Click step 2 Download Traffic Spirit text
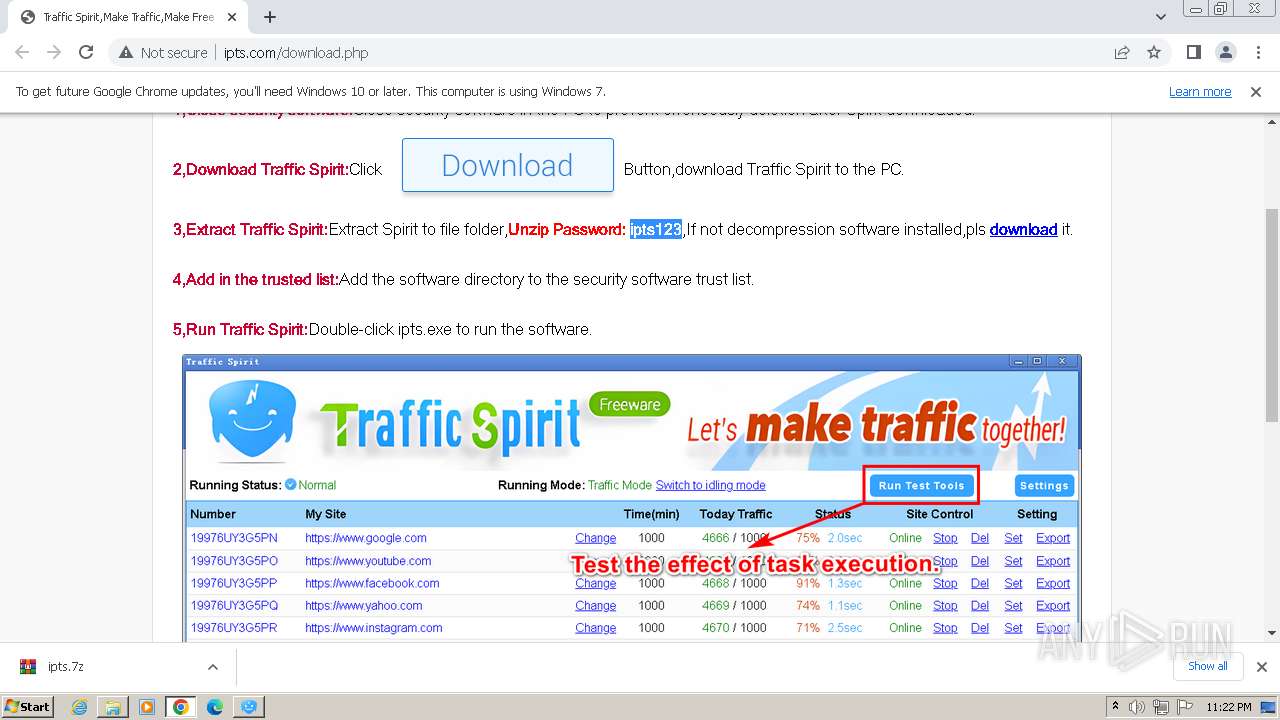 coord(260,169)
